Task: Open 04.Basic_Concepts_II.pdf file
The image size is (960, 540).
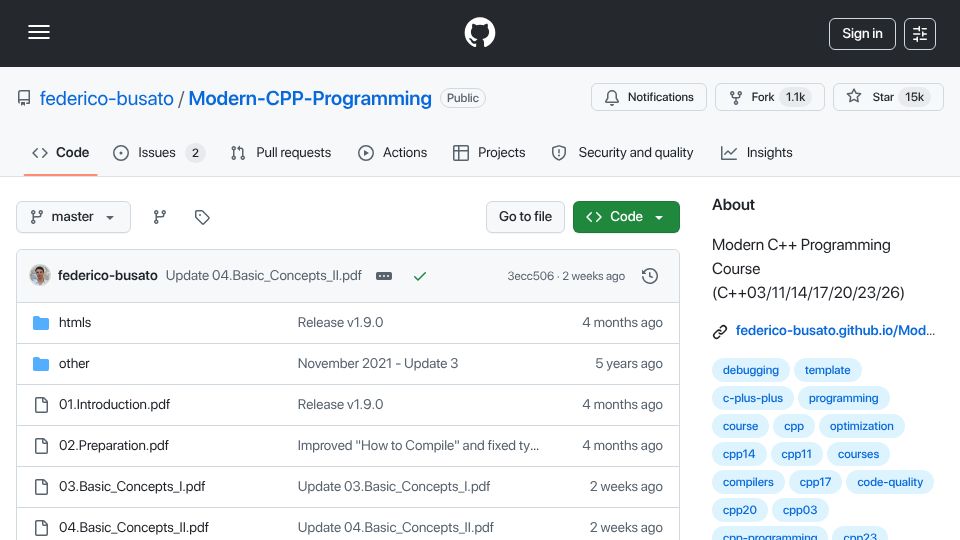Action: (x=134, y=528)
